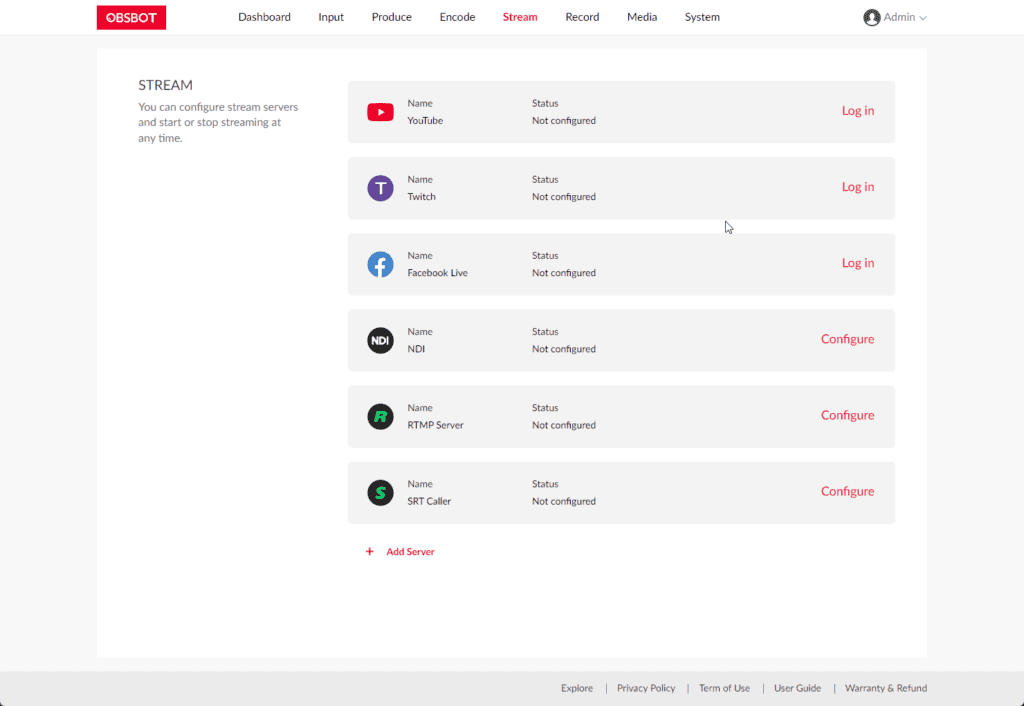The height and width of the screenshot is (706, 1024).
Task: Click the RTMP Server icon
Action: [x=380, y=416]
